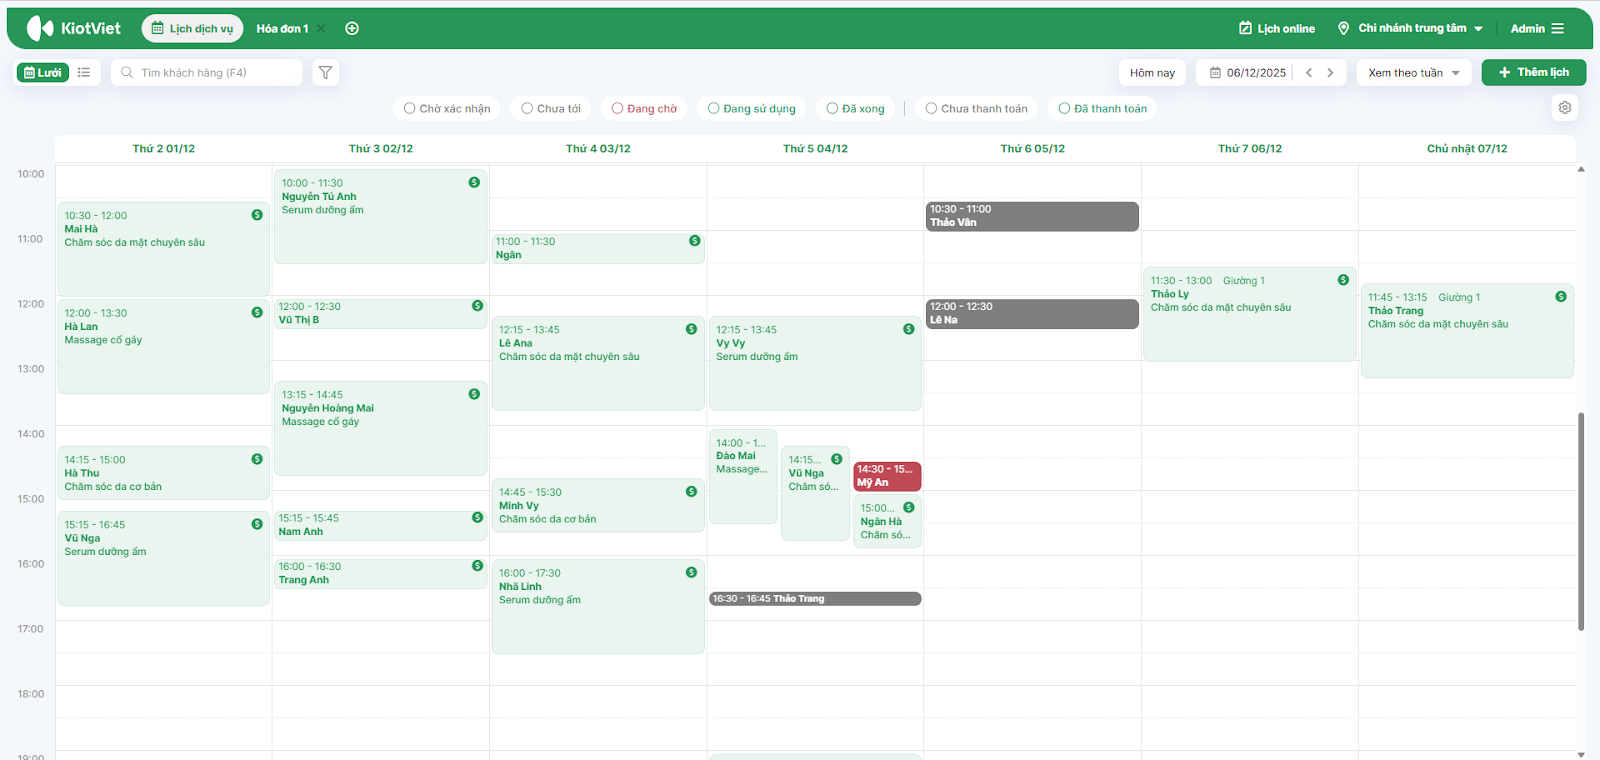Open Chi nhánh trung tâm branch dropdown

[x=1410, y=29]
